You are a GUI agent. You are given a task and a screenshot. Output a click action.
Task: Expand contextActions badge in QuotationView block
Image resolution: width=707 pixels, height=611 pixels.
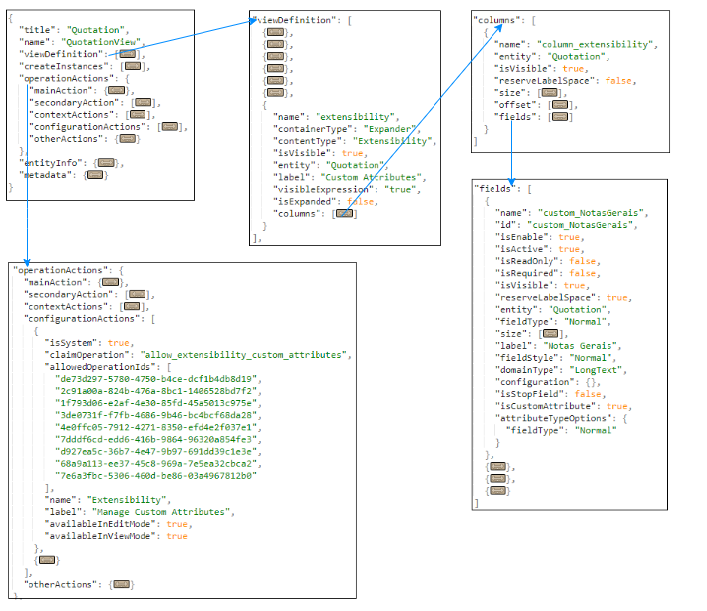(138, 115)
